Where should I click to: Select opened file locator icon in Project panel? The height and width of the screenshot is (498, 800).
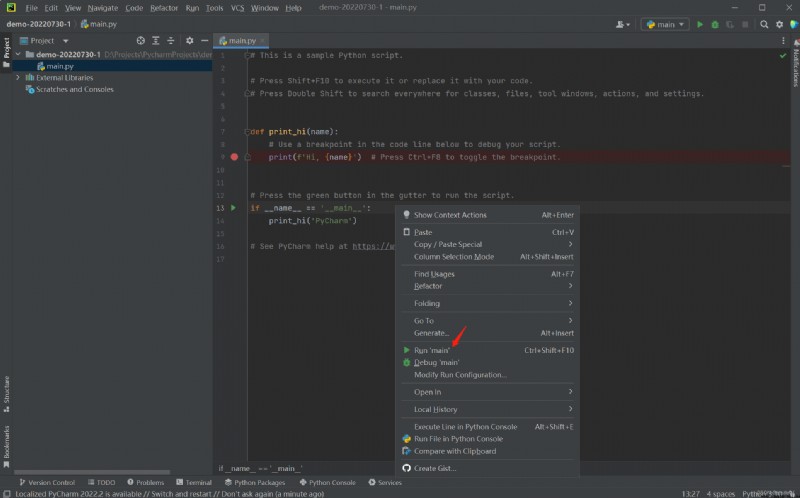[x=141, y=41]
